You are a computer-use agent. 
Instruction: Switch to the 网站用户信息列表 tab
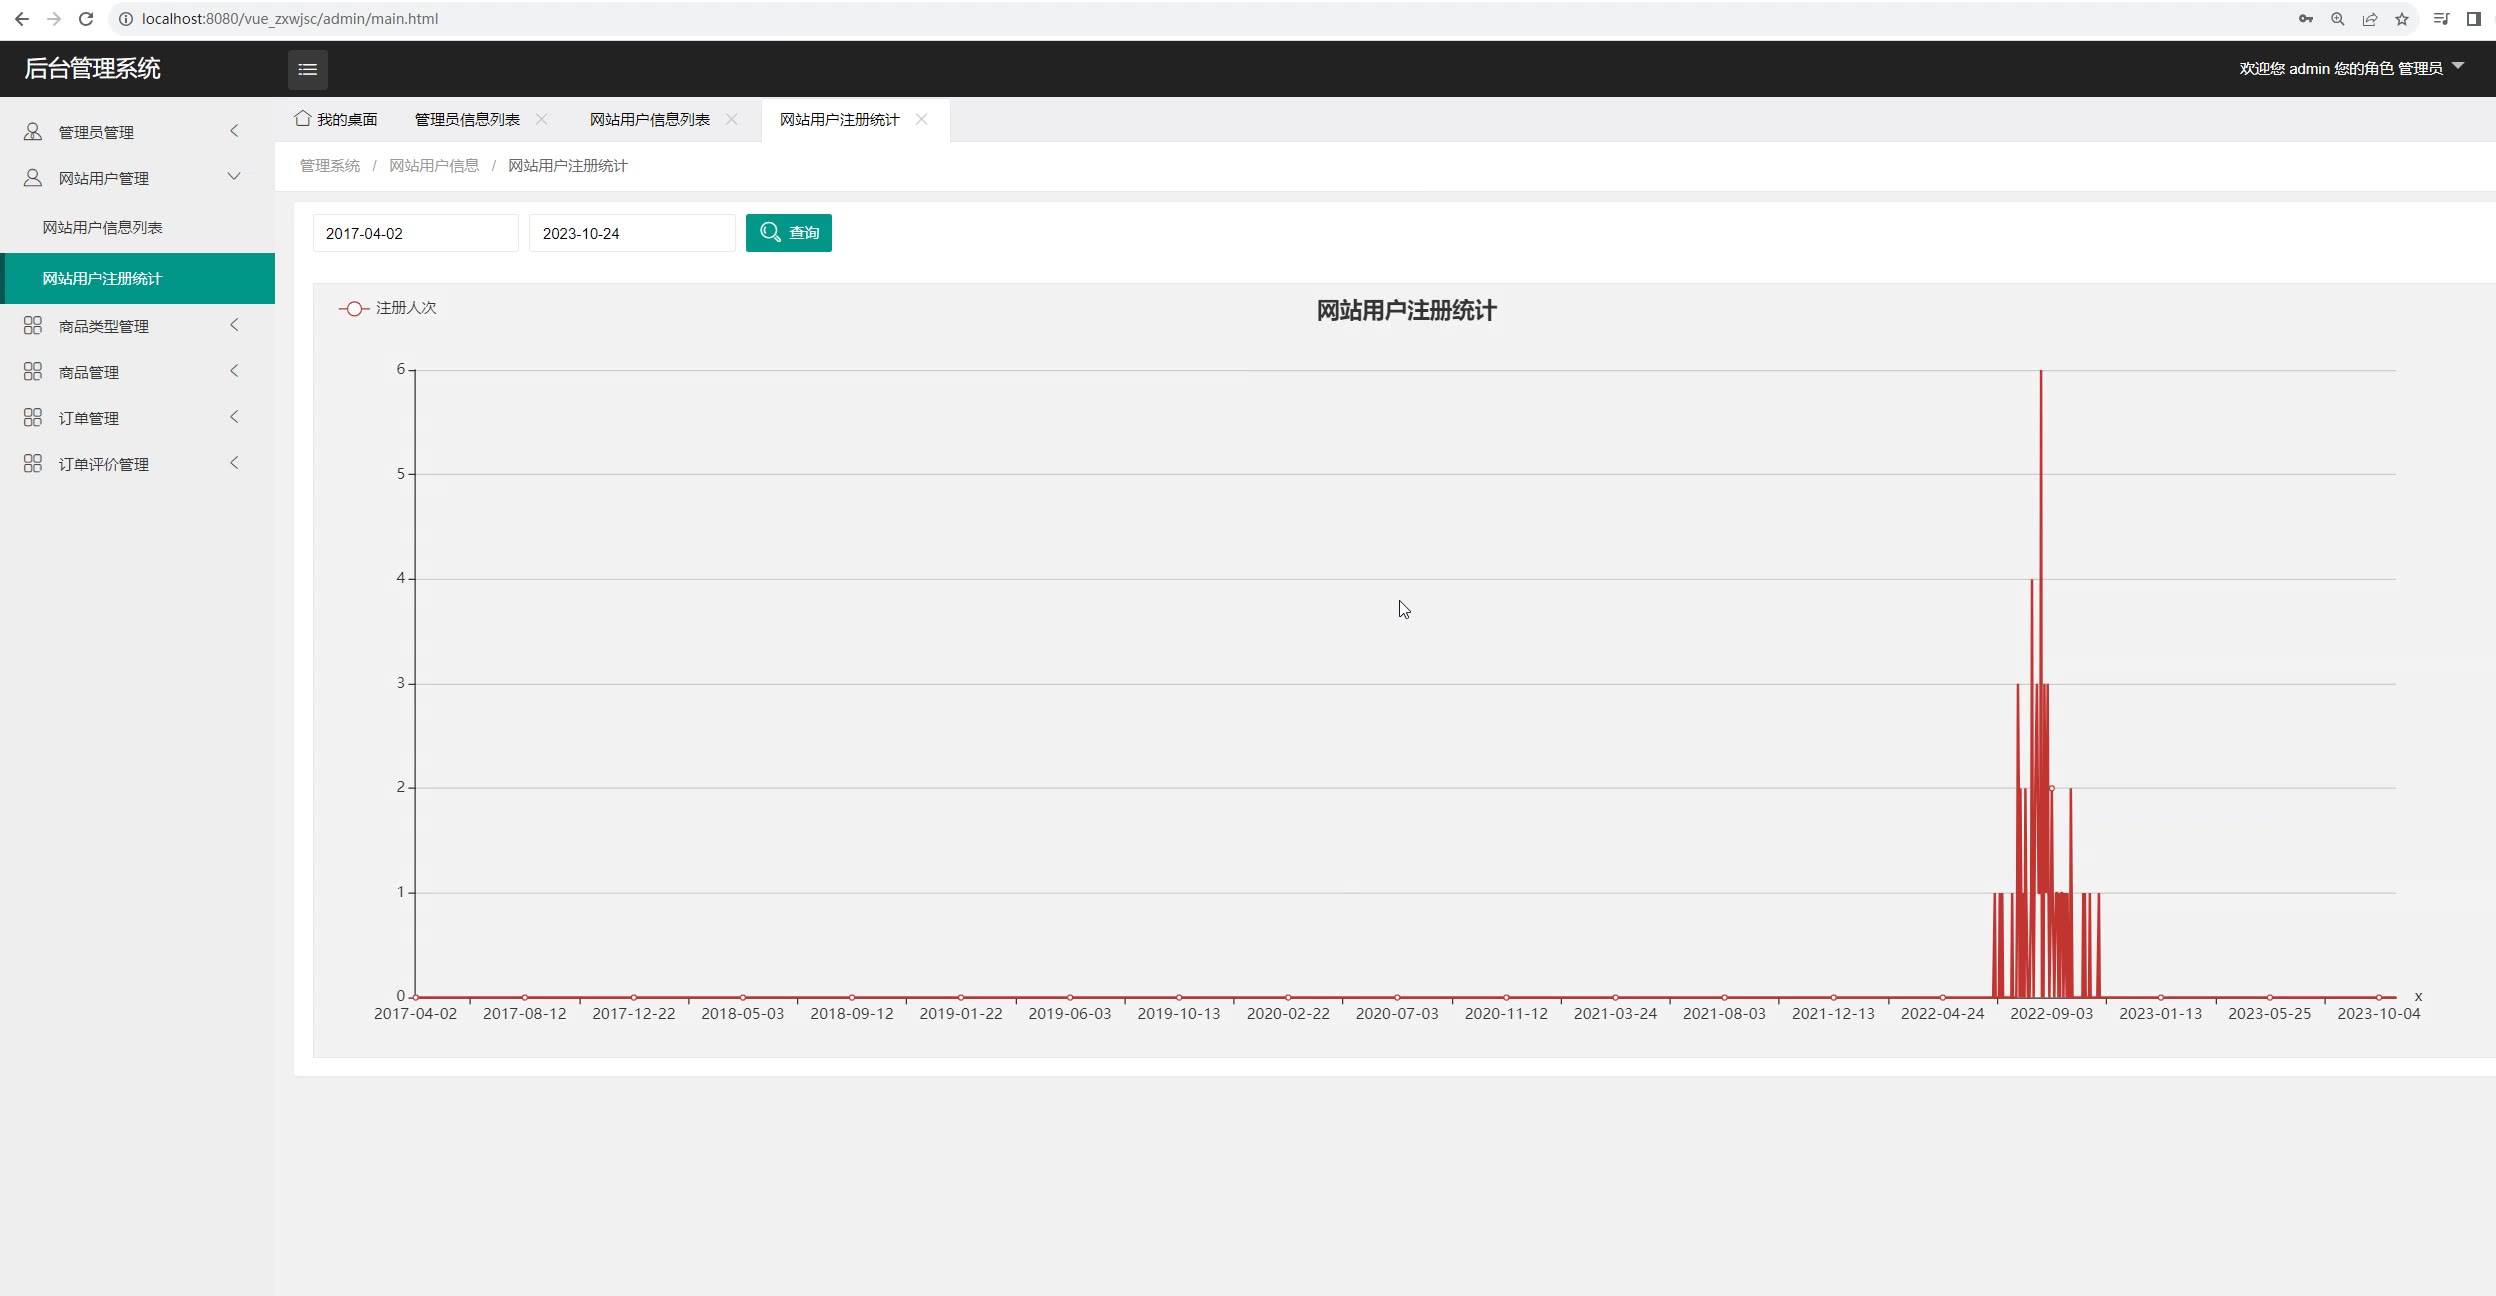[649, 120]
